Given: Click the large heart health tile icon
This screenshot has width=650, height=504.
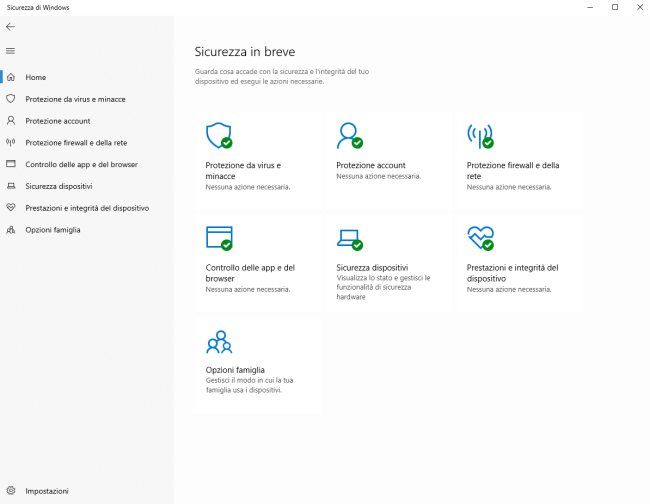Looking at the screenshot, I should (480, 238).
